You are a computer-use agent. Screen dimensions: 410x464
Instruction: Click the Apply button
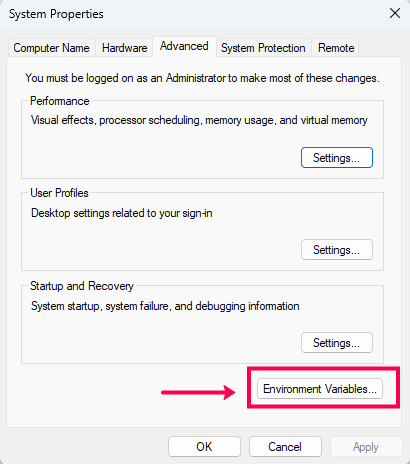(x=366, y=447)
